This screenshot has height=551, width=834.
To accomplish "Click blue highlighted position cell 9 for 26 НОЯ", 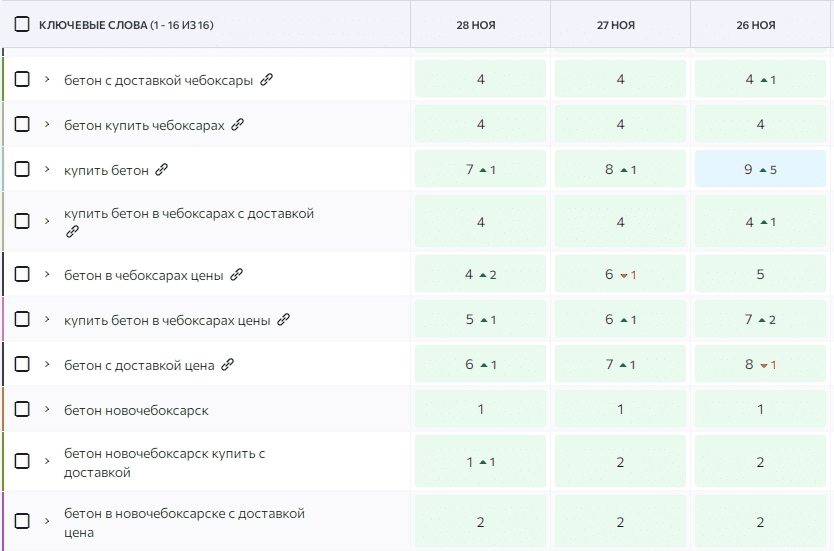I will 760,169.
